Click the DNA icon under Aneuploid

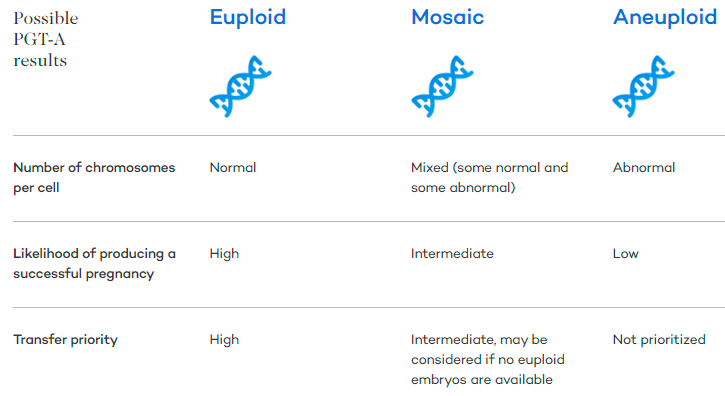pyautogui.click(x=644, y=87)
